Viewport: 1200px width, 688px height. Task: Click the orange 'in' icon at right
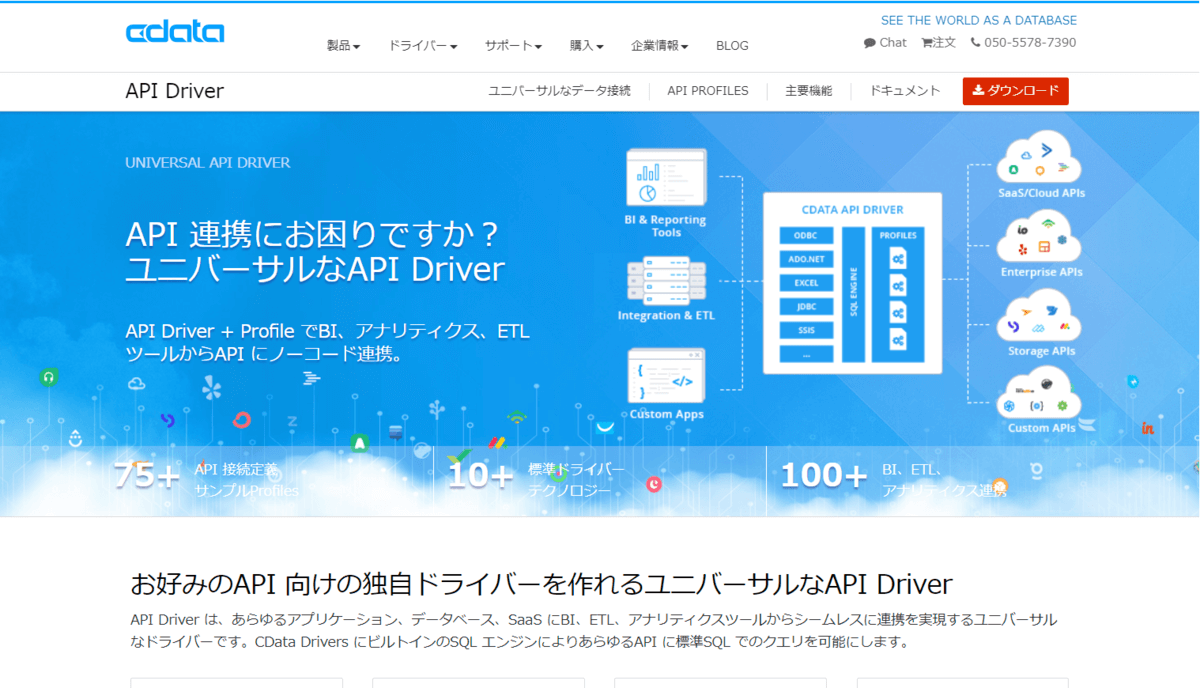(x=1149, y=429)
